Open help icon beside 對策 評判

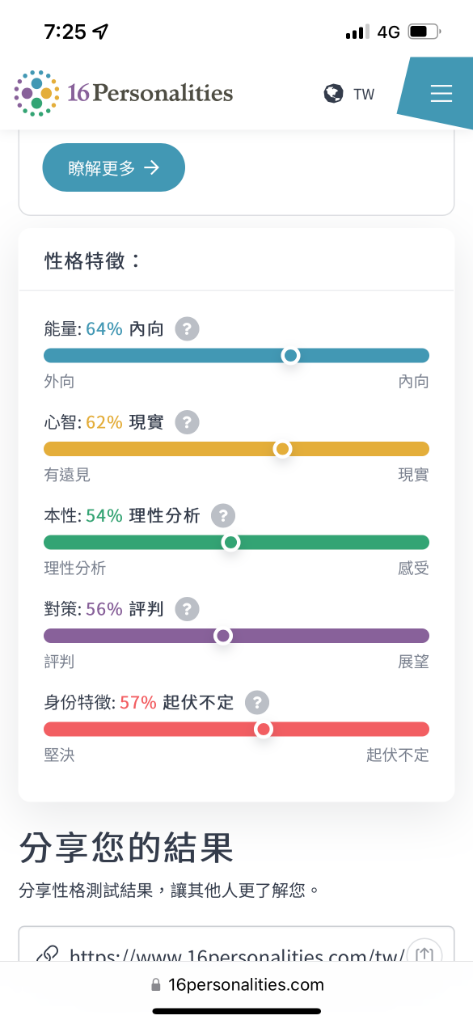point(187,609)
